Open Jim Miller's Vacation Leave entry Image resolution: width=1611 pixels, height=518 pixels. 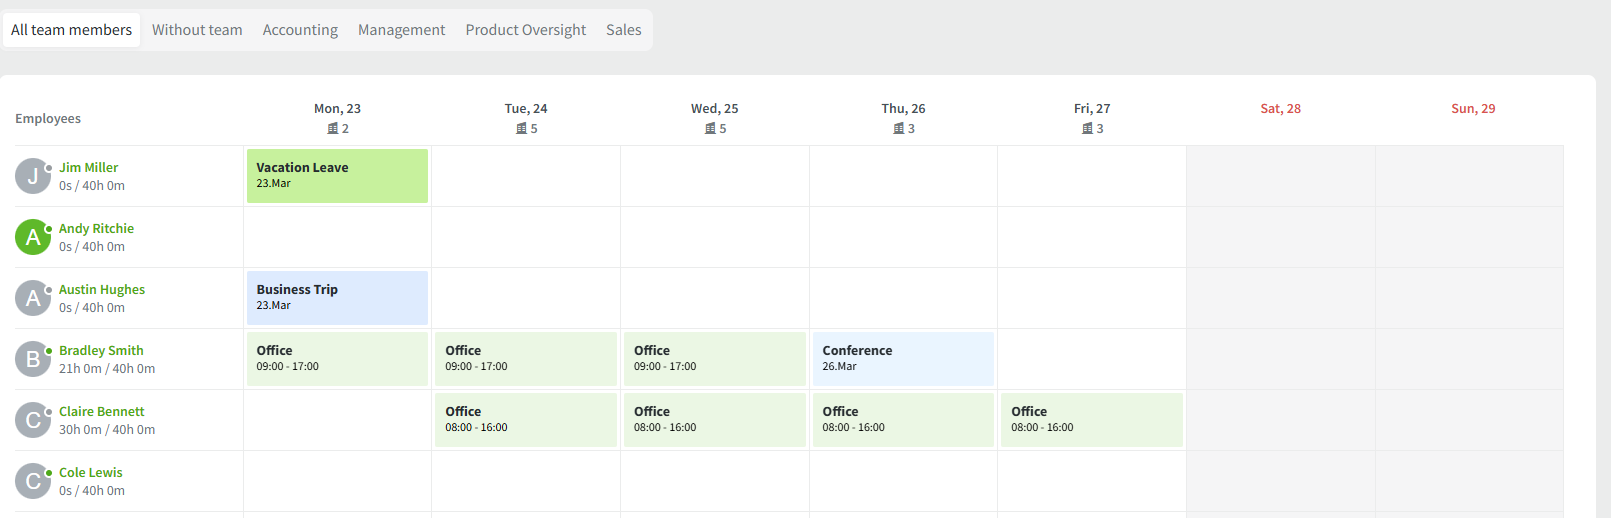click(x=337, y=176)
